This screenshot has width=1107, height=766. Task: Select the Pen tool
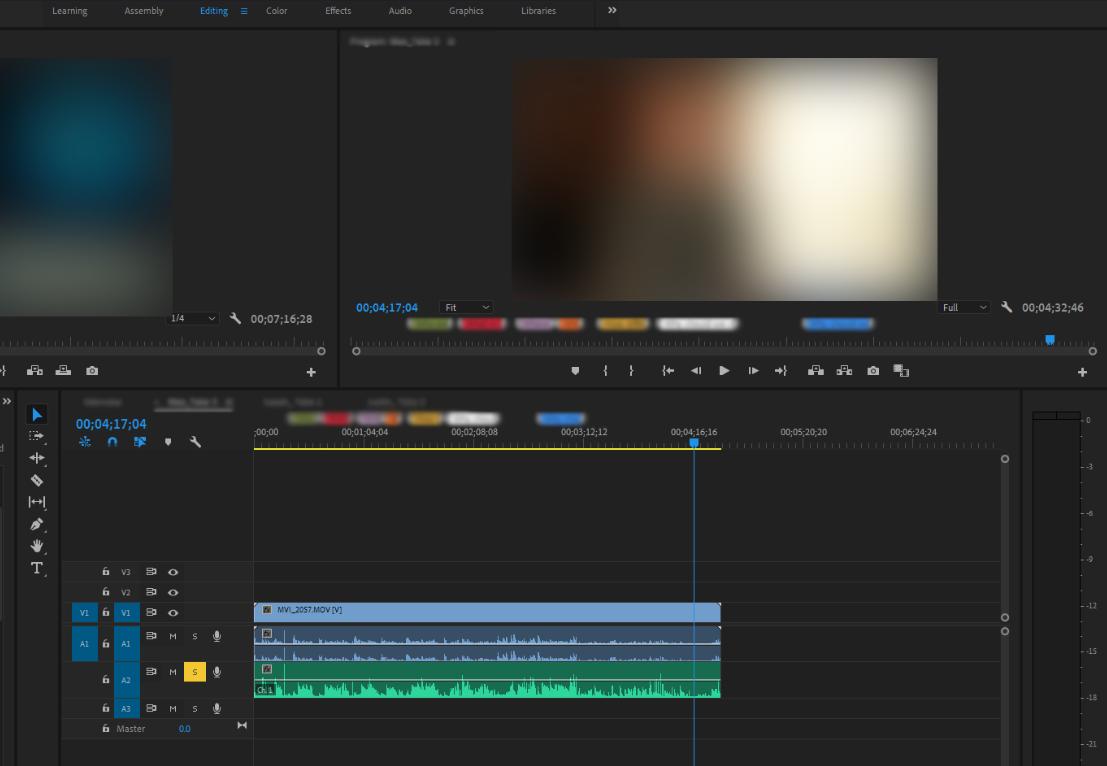pos(37,524)
